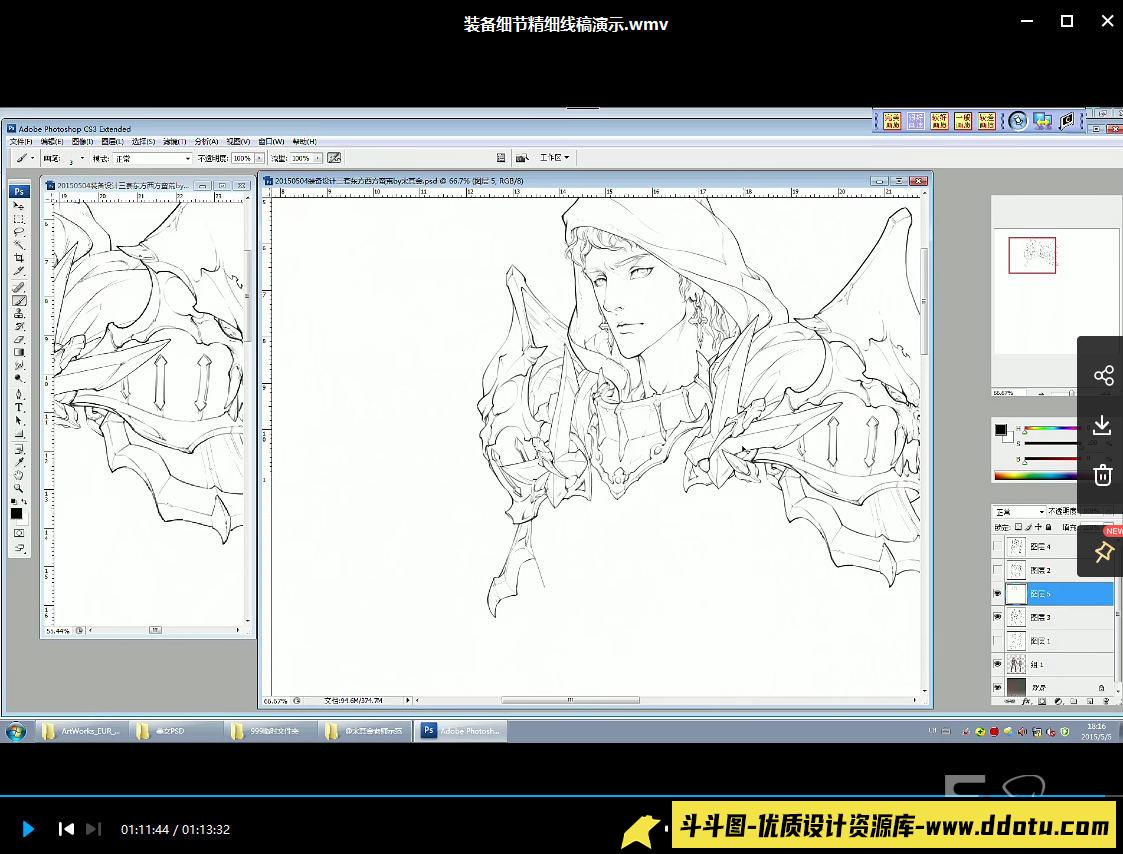Select the Eraser tool
Image resolution: width=1123 pixels, height=854 pixels.
pyautogui.click(x=19, y=340)
